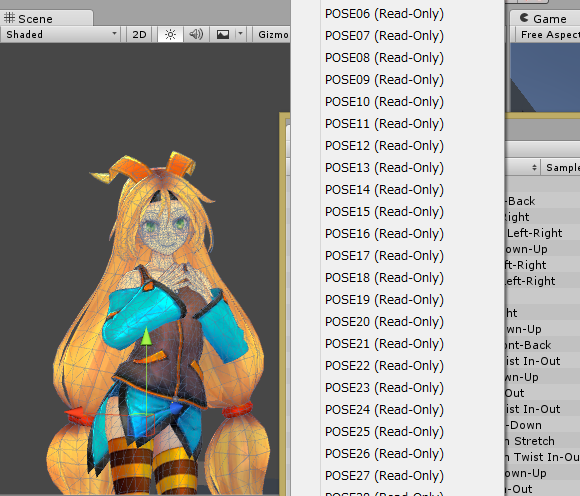Toggle scene audio speaker icon
Viewport: 580px width, 496px height.
(x=196, y=35)
